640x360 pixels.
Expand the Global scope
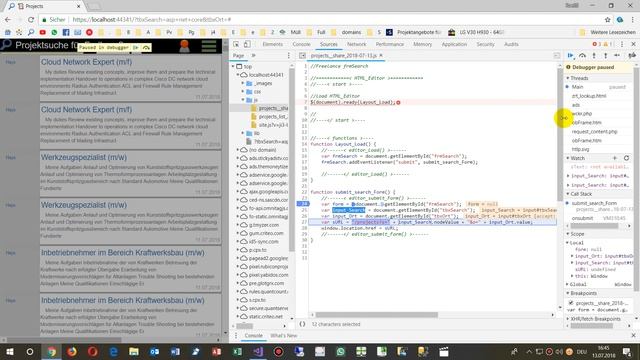click(568, 284)
